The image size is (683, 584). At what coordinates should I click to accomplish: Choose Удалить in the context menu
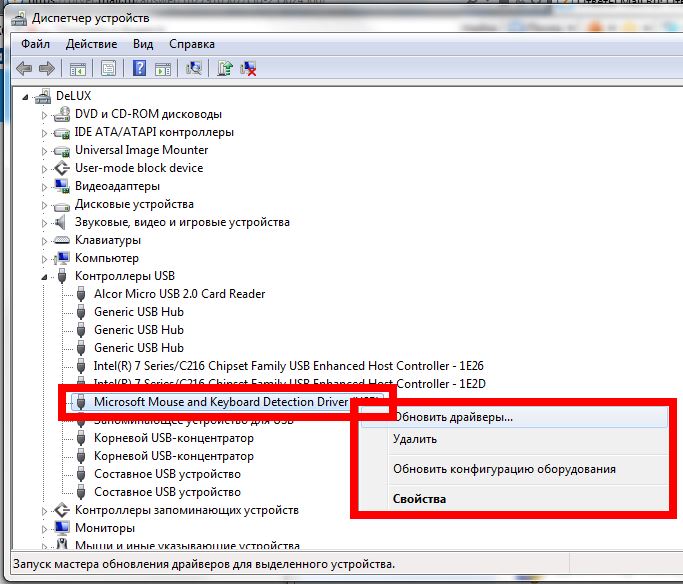pyautogui.click(x=415, y=439)
